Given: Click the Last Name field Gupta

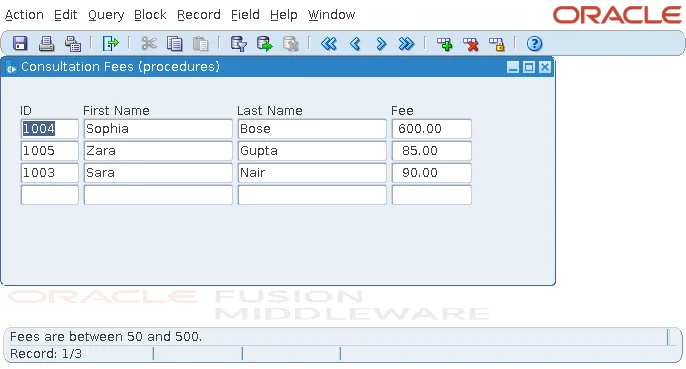Looking at the screenshot, I should coord(312,151).
